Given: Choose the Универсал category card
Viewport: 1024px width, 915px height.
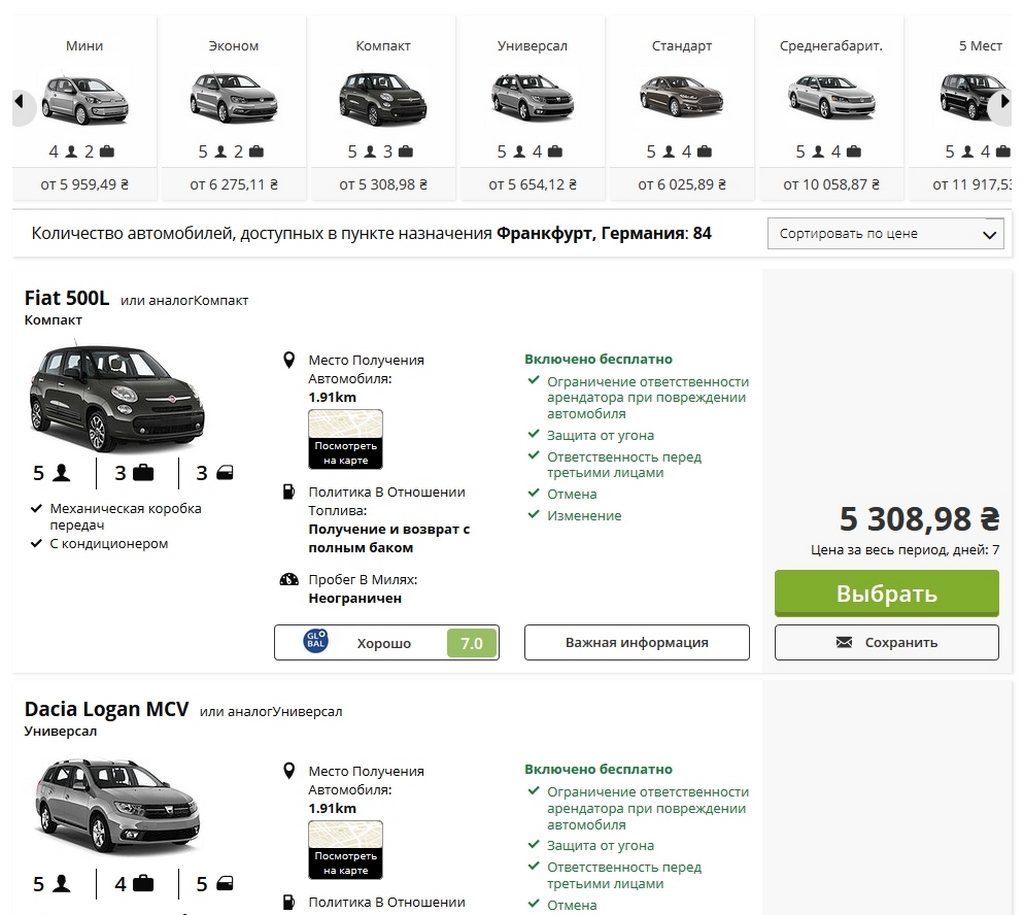Looking at the screenshot, I should click(532, 108).
